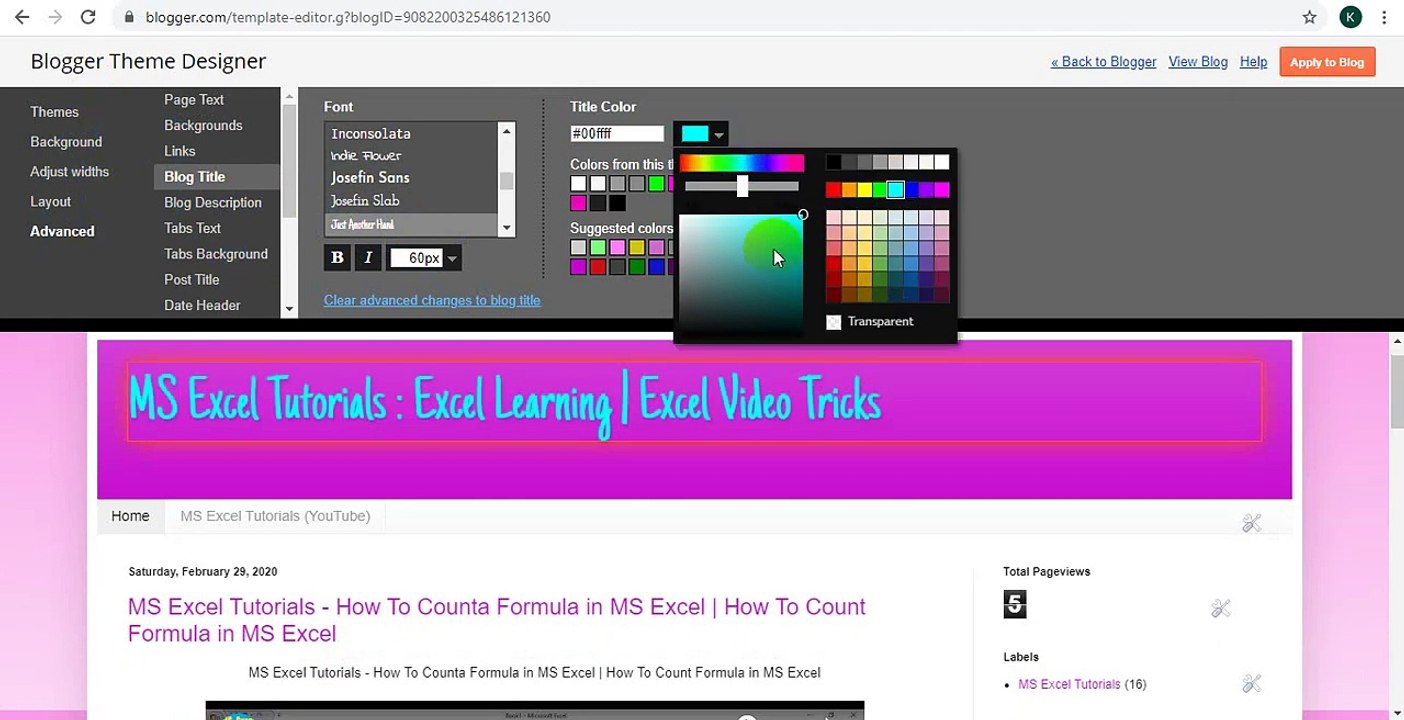The height and width of the screenshot is (720, 1404).
Task: Edit Total Pageviews gadget with wrench icon
Action: [1220, 608]
